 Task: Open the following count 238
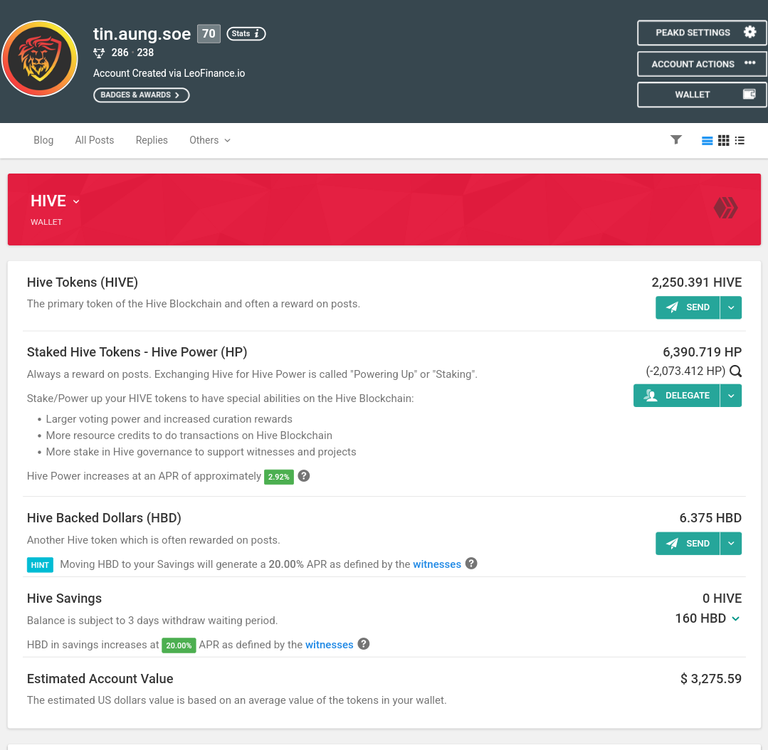point(145,52)
